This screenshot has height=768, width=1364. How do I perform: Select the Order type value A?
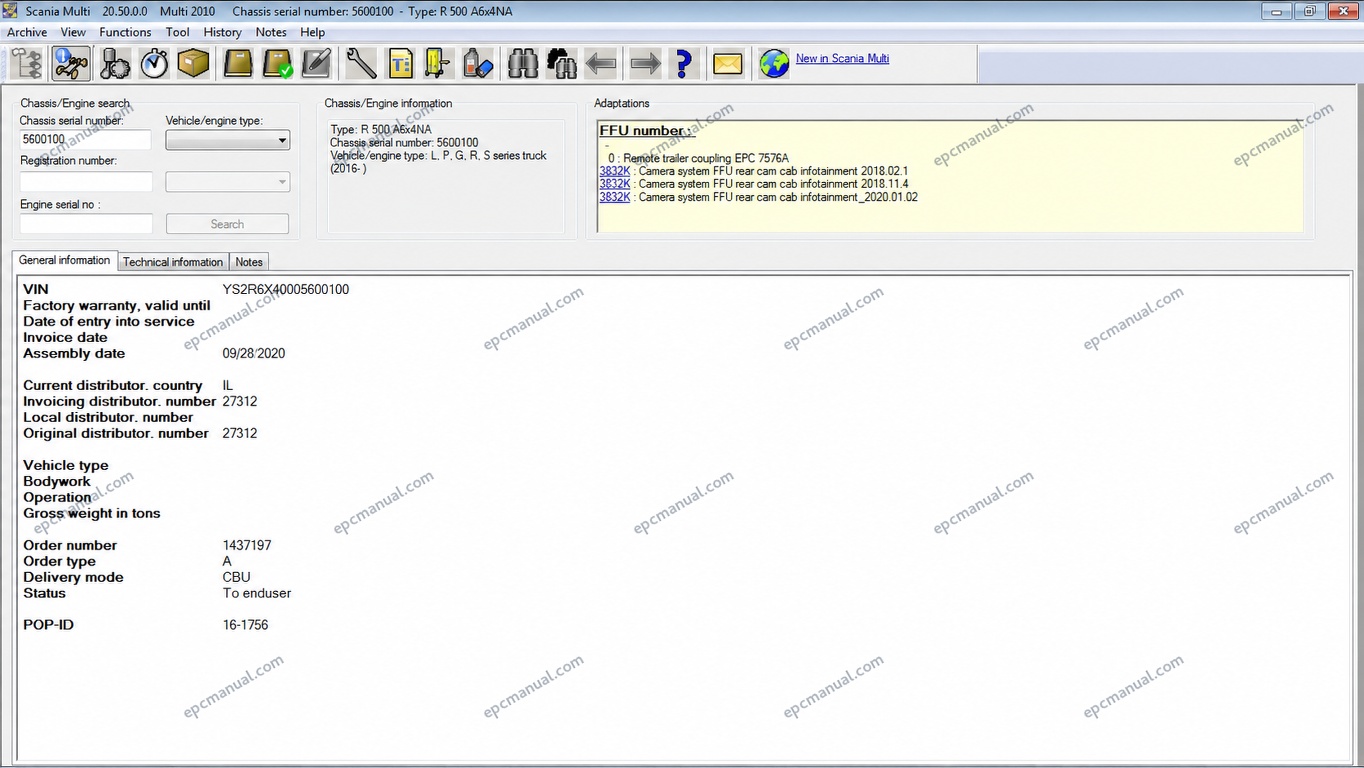tap(227, 561)
